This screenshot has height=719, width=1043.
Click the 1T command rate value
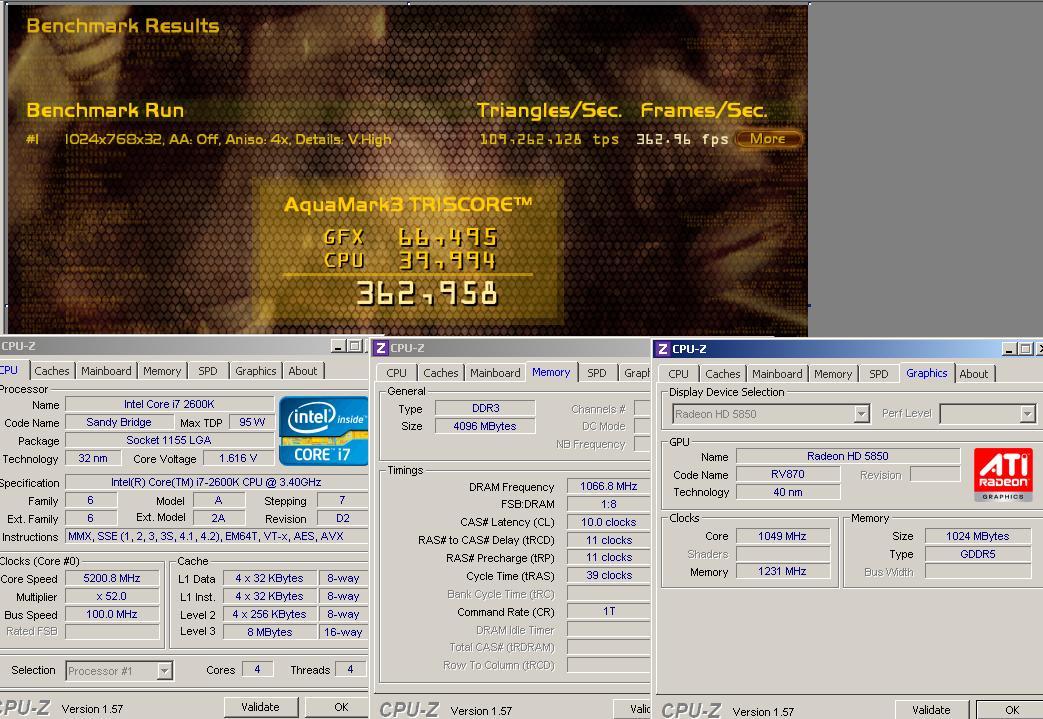[x=609, y=611]
